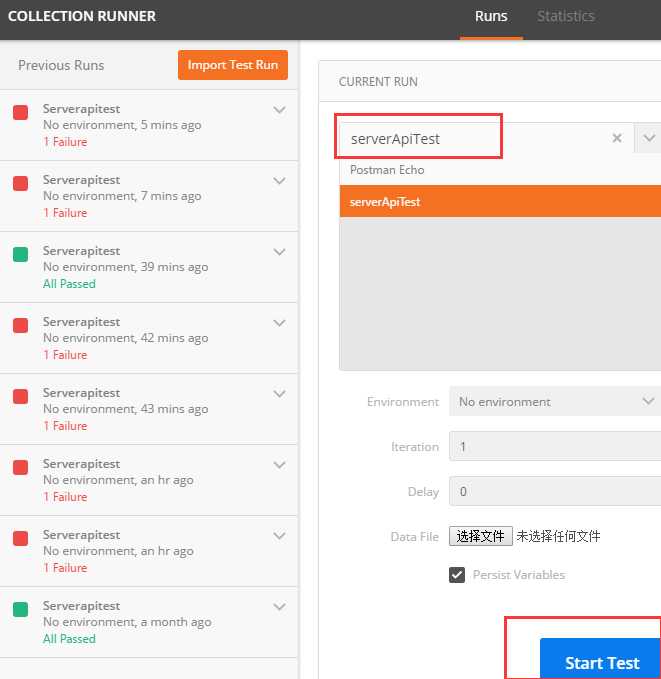Click the red status square of the 42 mins ago run
The width and height of the screenshot is (661, 679).
(x=20, y=325)
